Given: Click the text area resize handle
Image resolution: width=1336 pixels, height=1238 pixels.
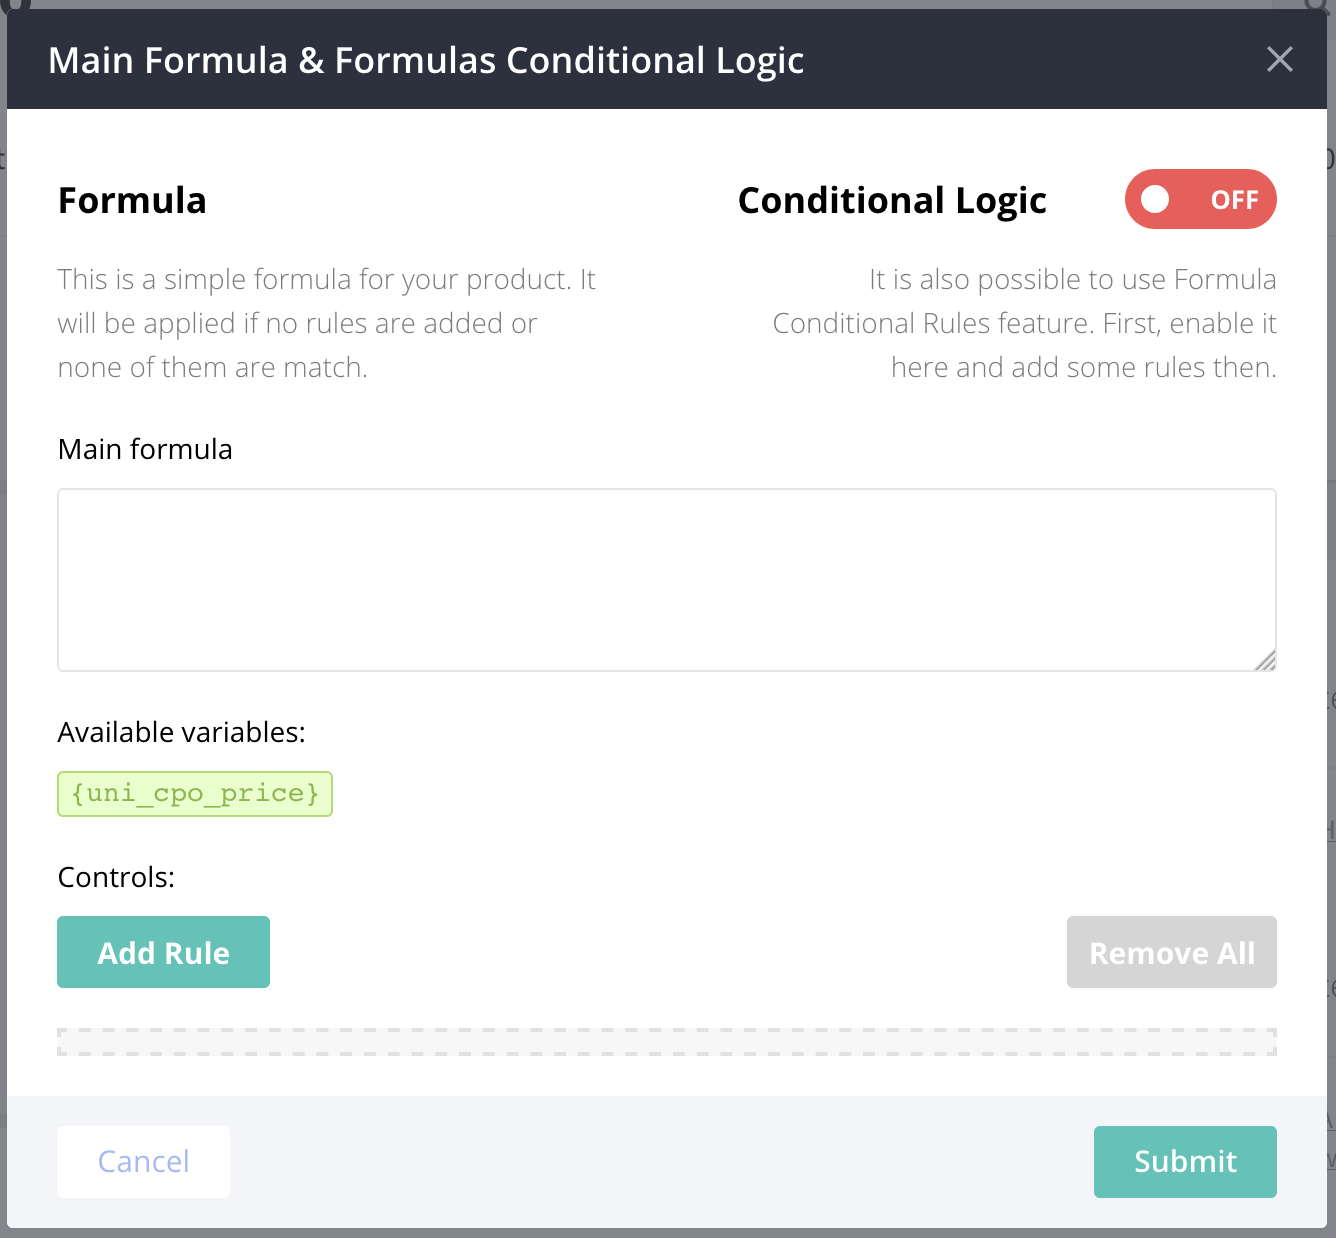Looking at the screenshot, I should (1266, 660).
